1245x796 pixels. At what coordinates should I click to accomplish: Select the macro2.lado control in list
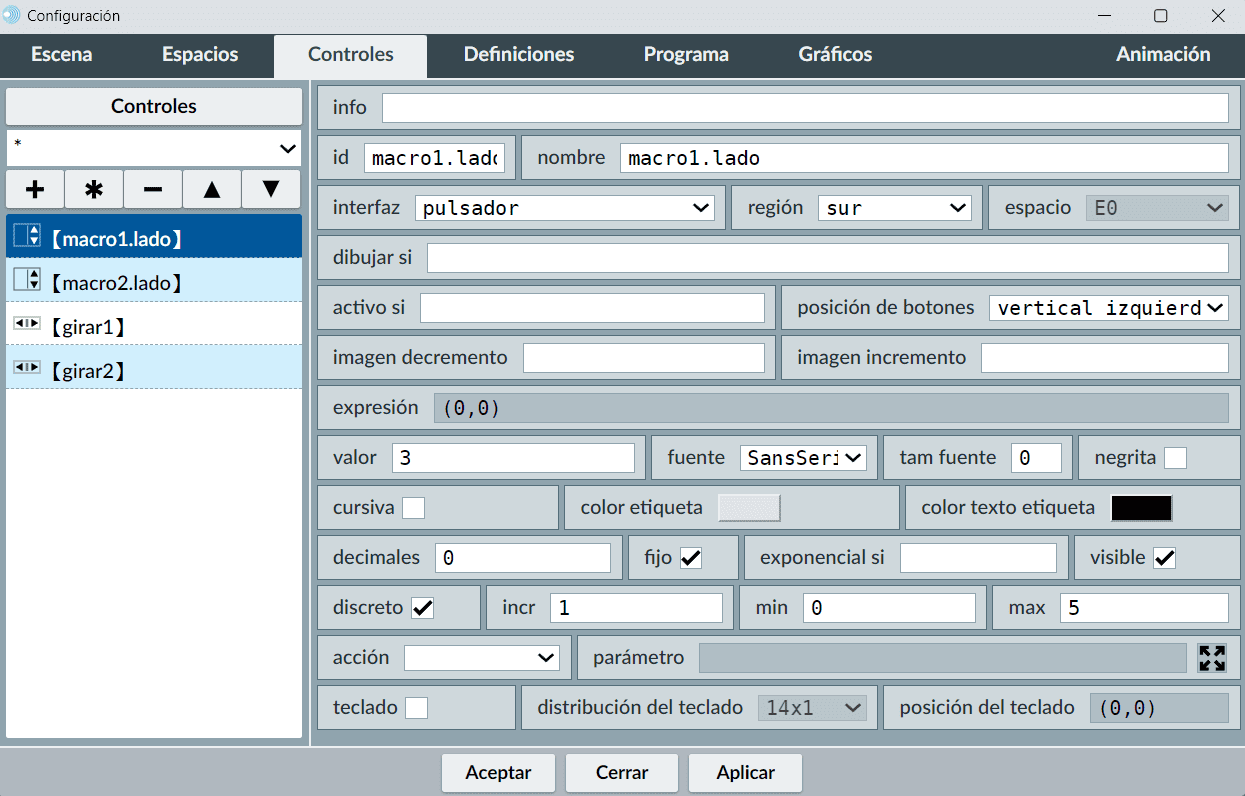[x=154, y=283]
